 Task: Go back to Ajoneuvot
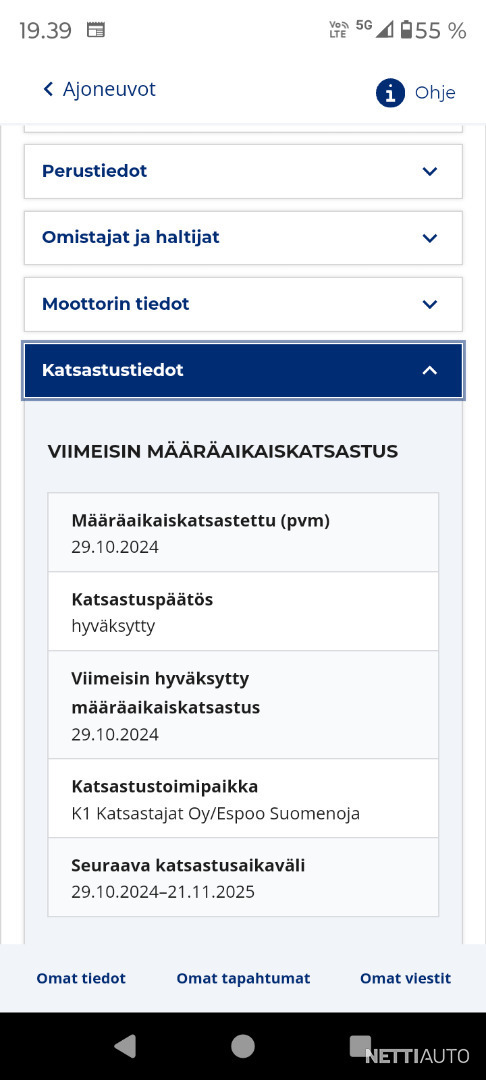click(x=100, y=89)
